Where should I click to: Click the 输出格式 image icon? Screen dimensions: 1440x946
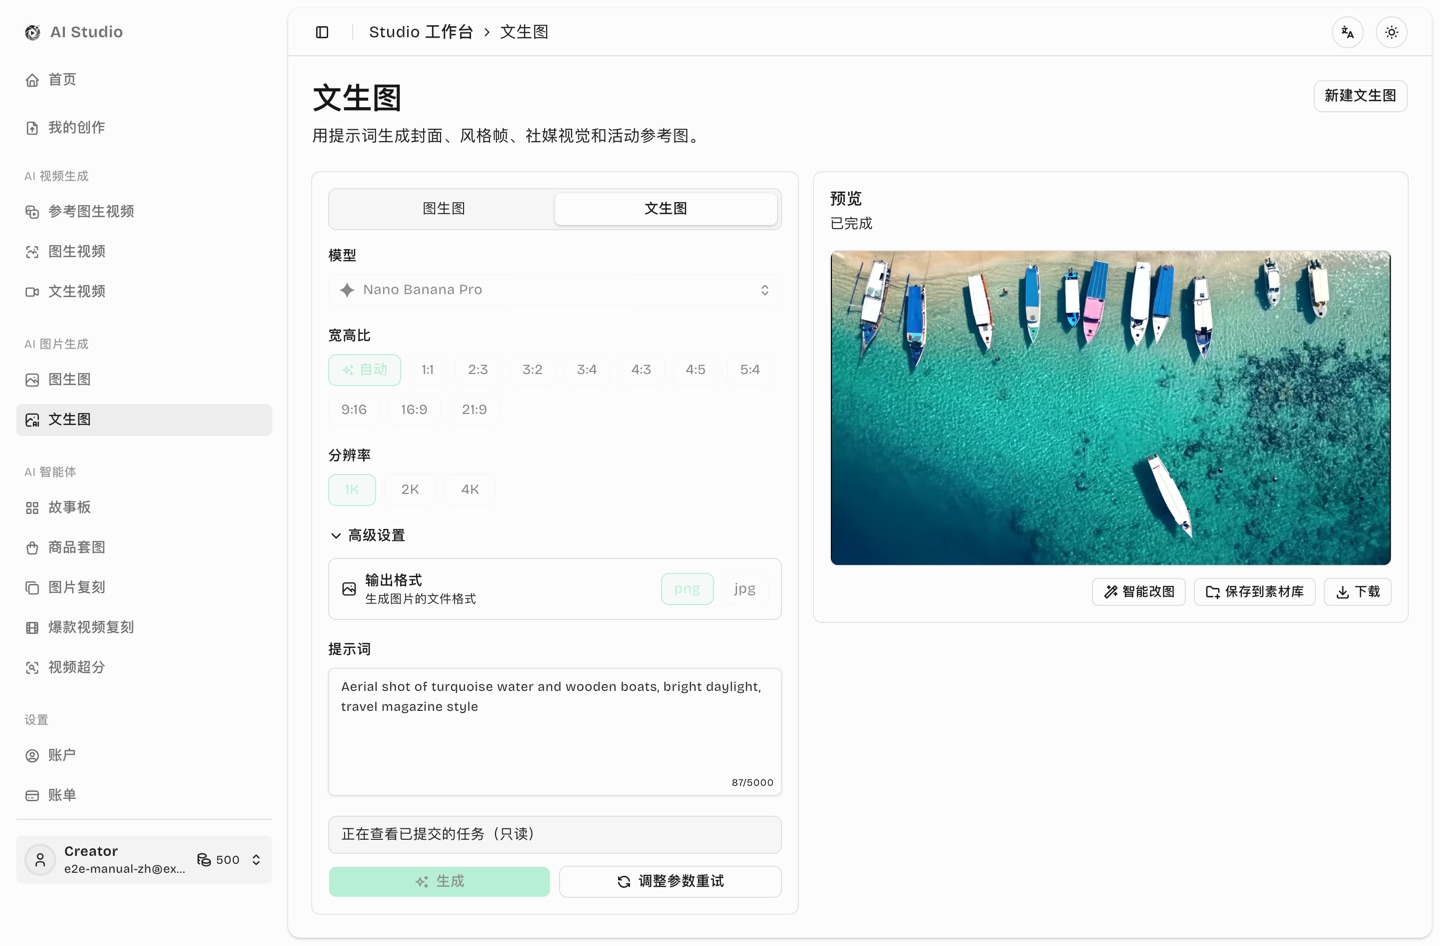(x=349, y=589)
